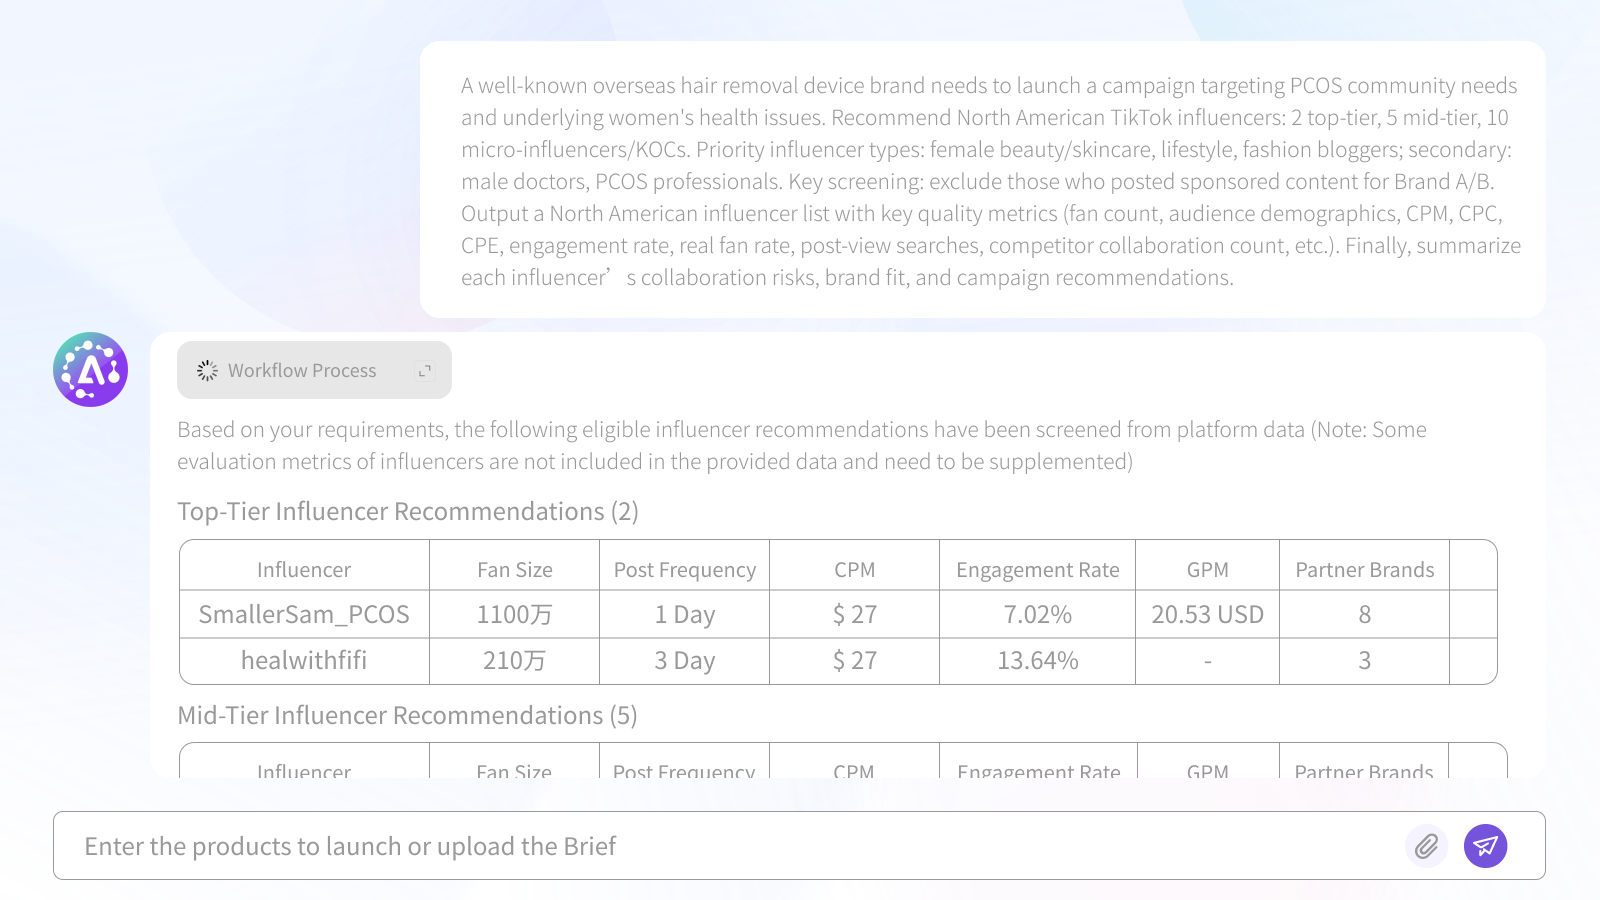Click the expand icon on Workflow Process
This screenshot has height=900, width=1600.
point(425,371)
